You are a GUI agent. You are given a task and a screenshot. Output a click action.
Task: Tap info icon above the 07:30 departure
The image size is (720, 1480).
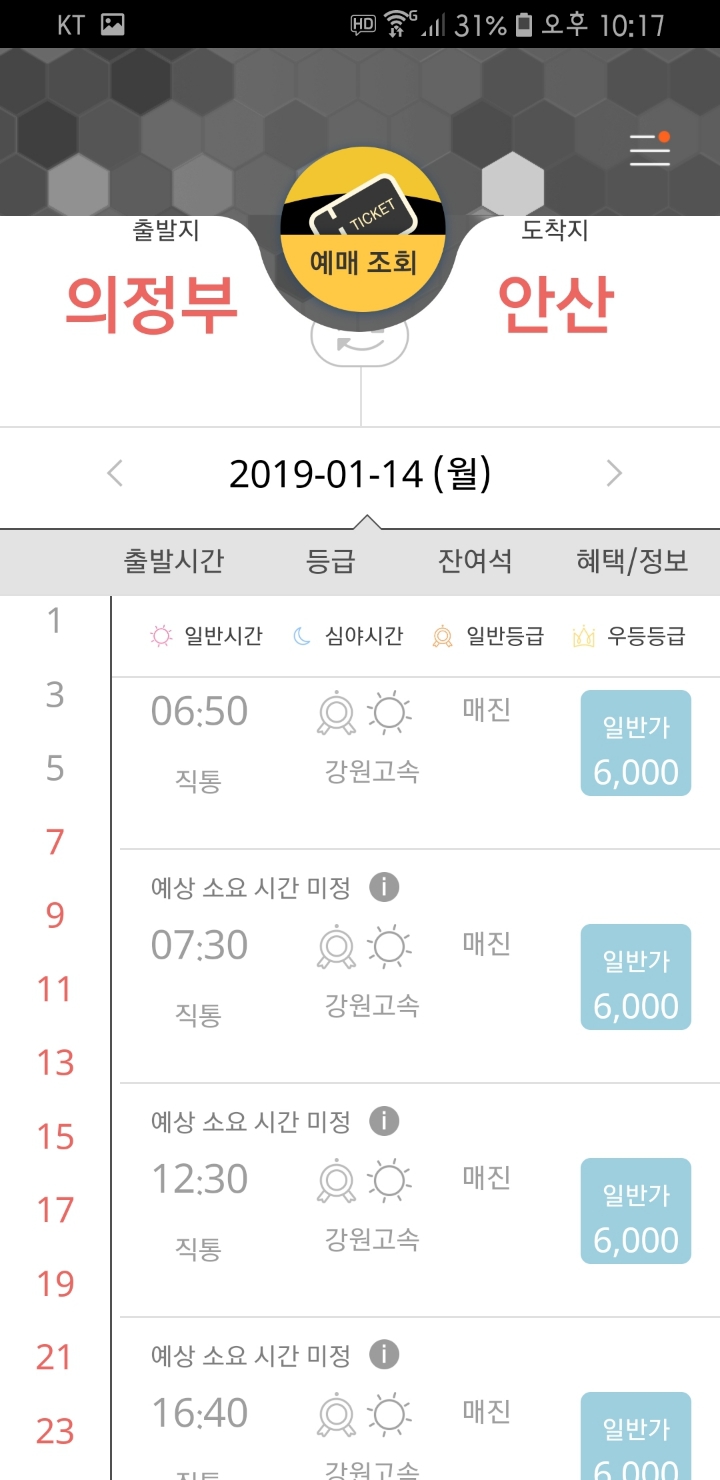[x=384, y=887]
